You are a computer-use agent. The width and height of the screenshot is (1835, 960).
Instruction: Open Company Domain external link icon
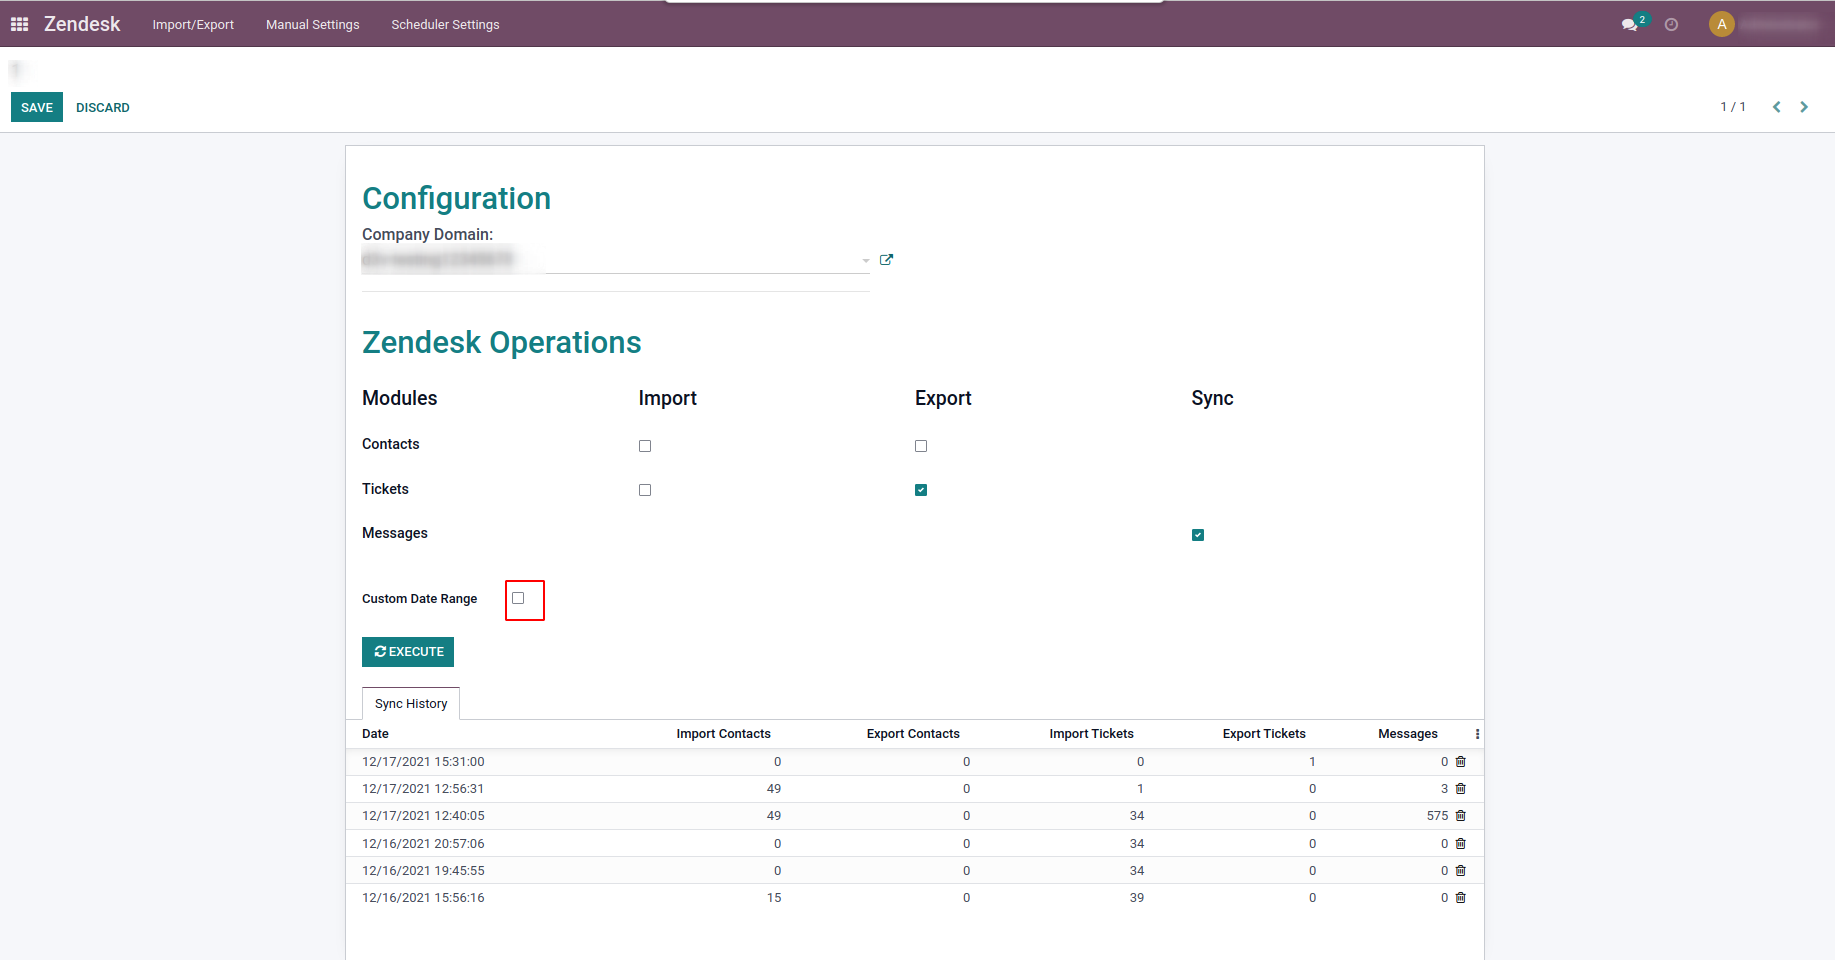tap(886, 260)
